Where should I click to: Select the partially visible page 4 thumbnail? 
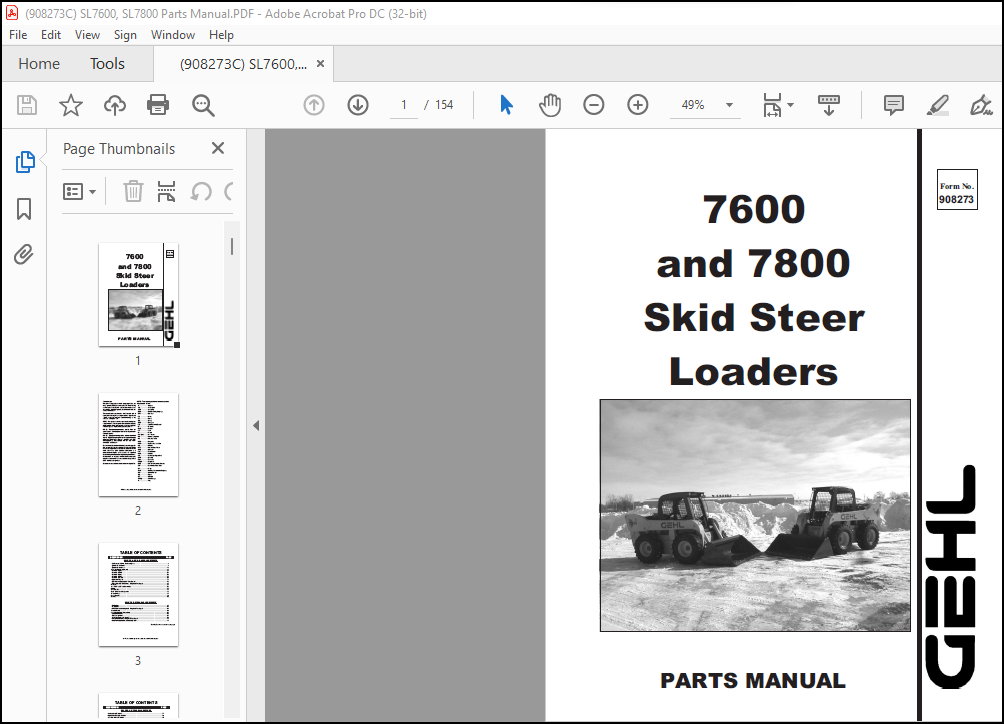pos(138,706)
